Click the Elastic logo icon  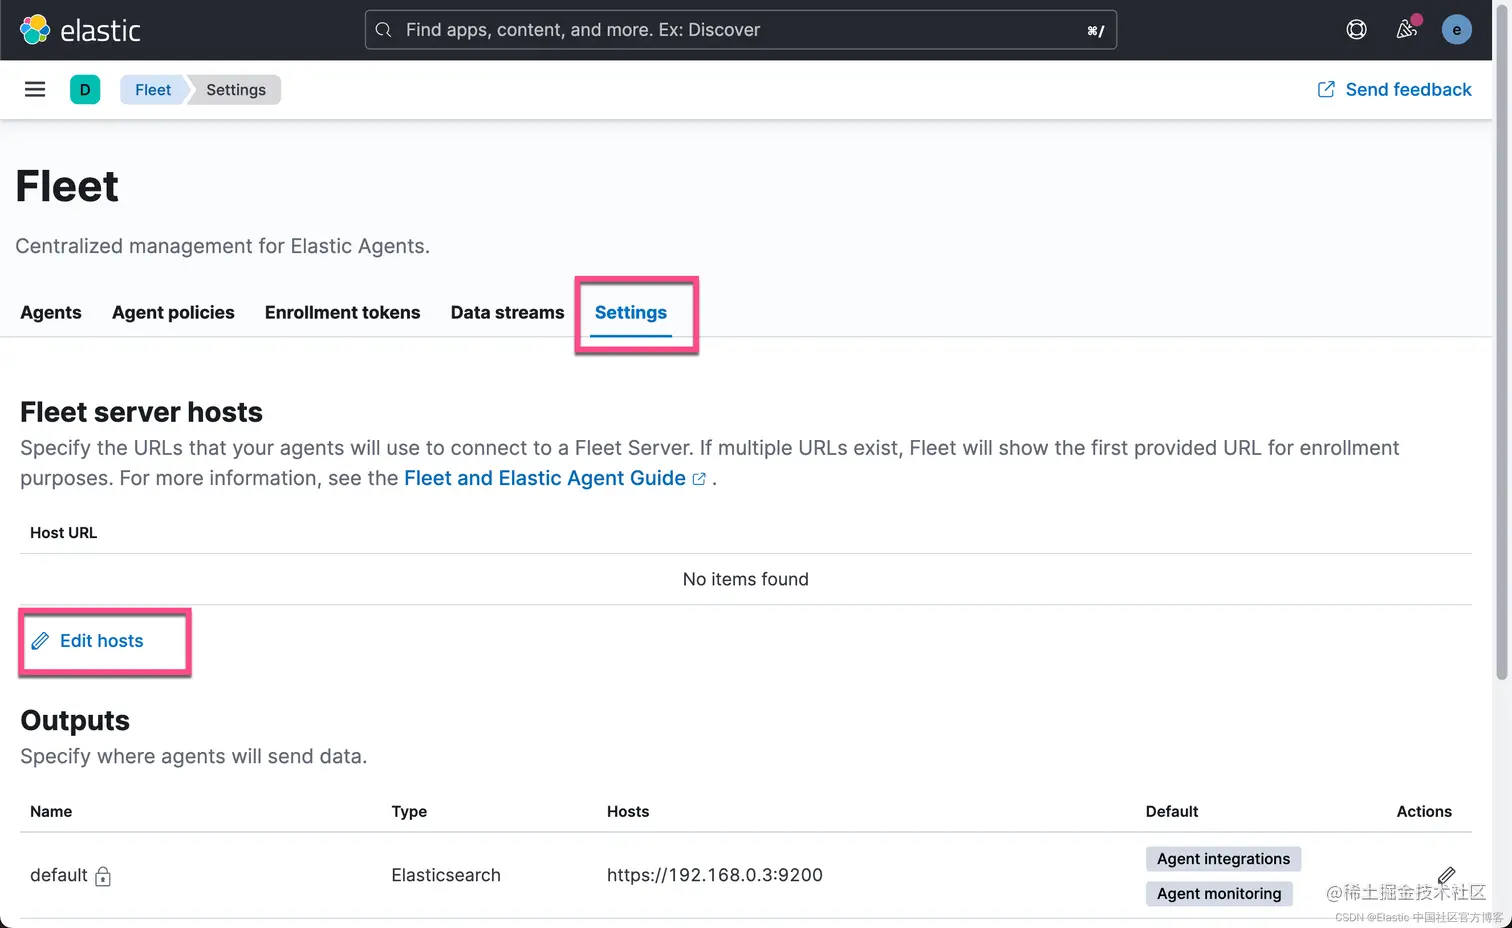pos(35,30)
